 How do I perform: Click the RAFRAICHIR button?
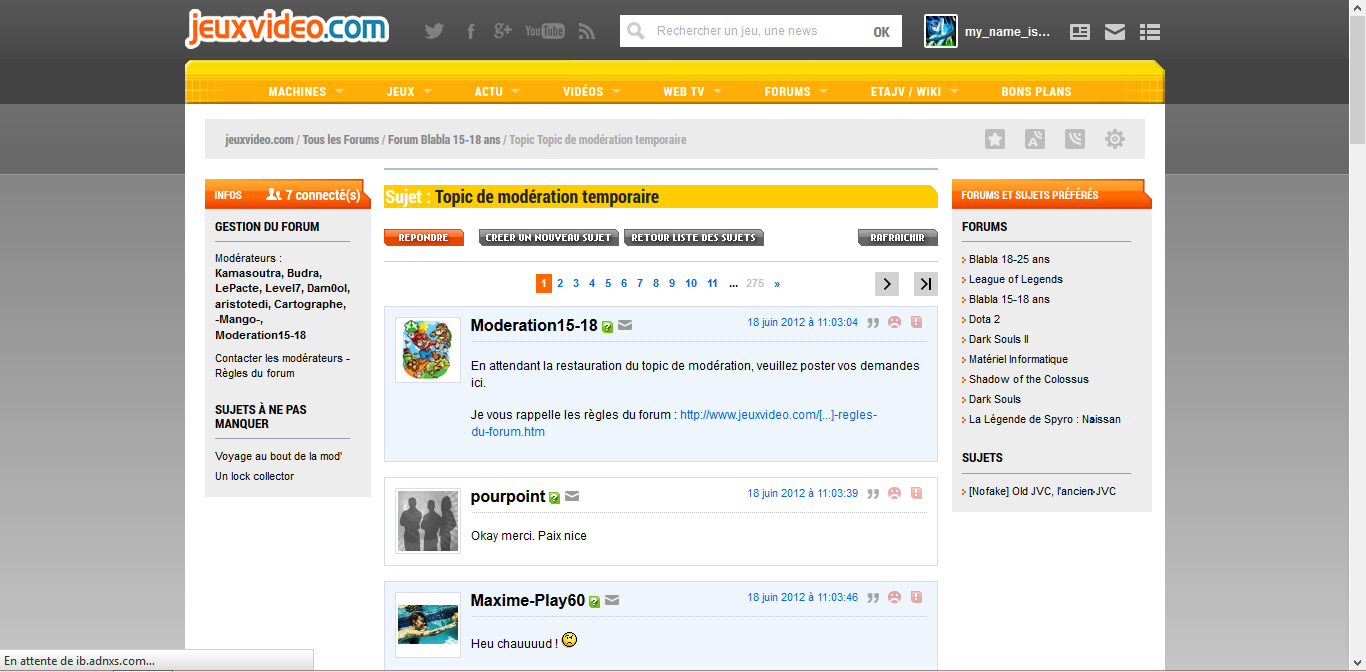tap(898, 238)
